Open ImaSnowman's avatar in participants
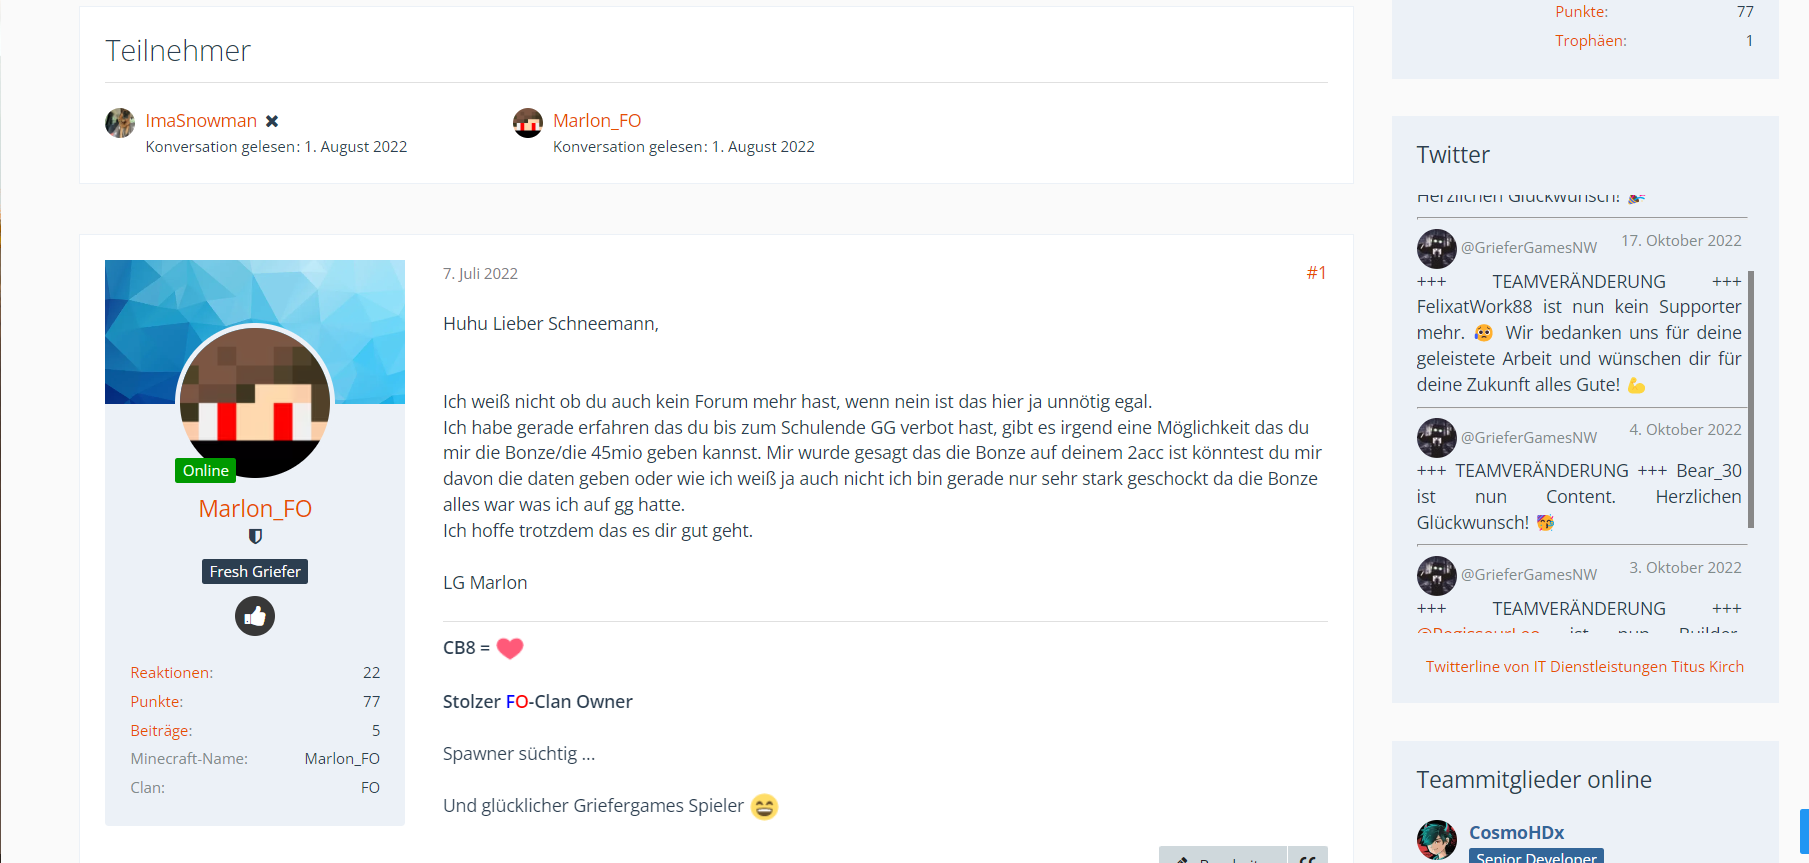 120,123
